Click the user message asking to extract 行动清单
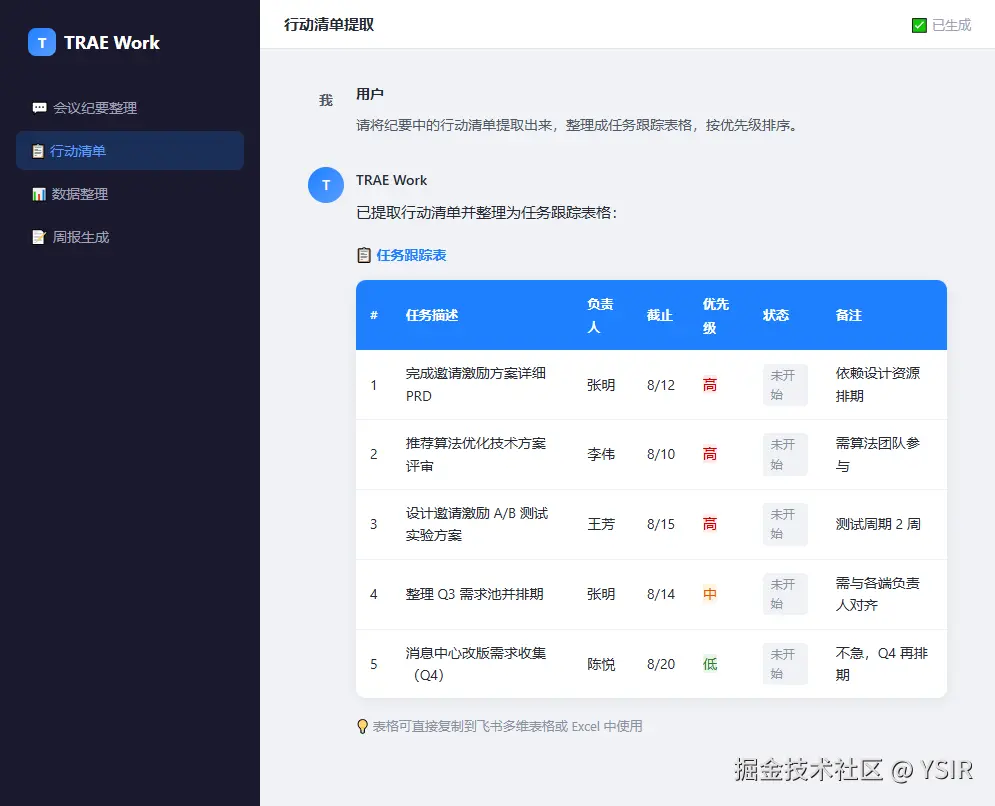The height and width of the screenshot is (806, 995). 576,125
